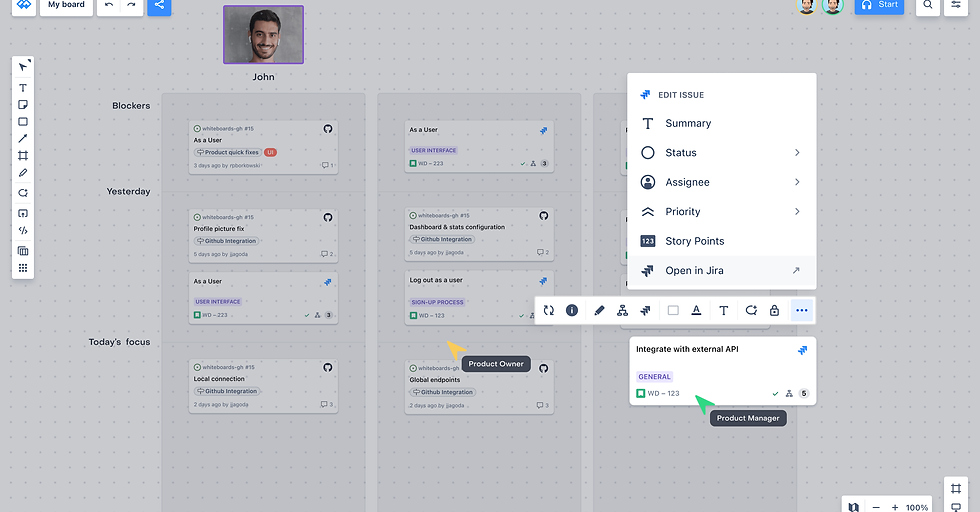Select Story Points menu entry
This screenshot has height=512, width=980.
point(722,241)
